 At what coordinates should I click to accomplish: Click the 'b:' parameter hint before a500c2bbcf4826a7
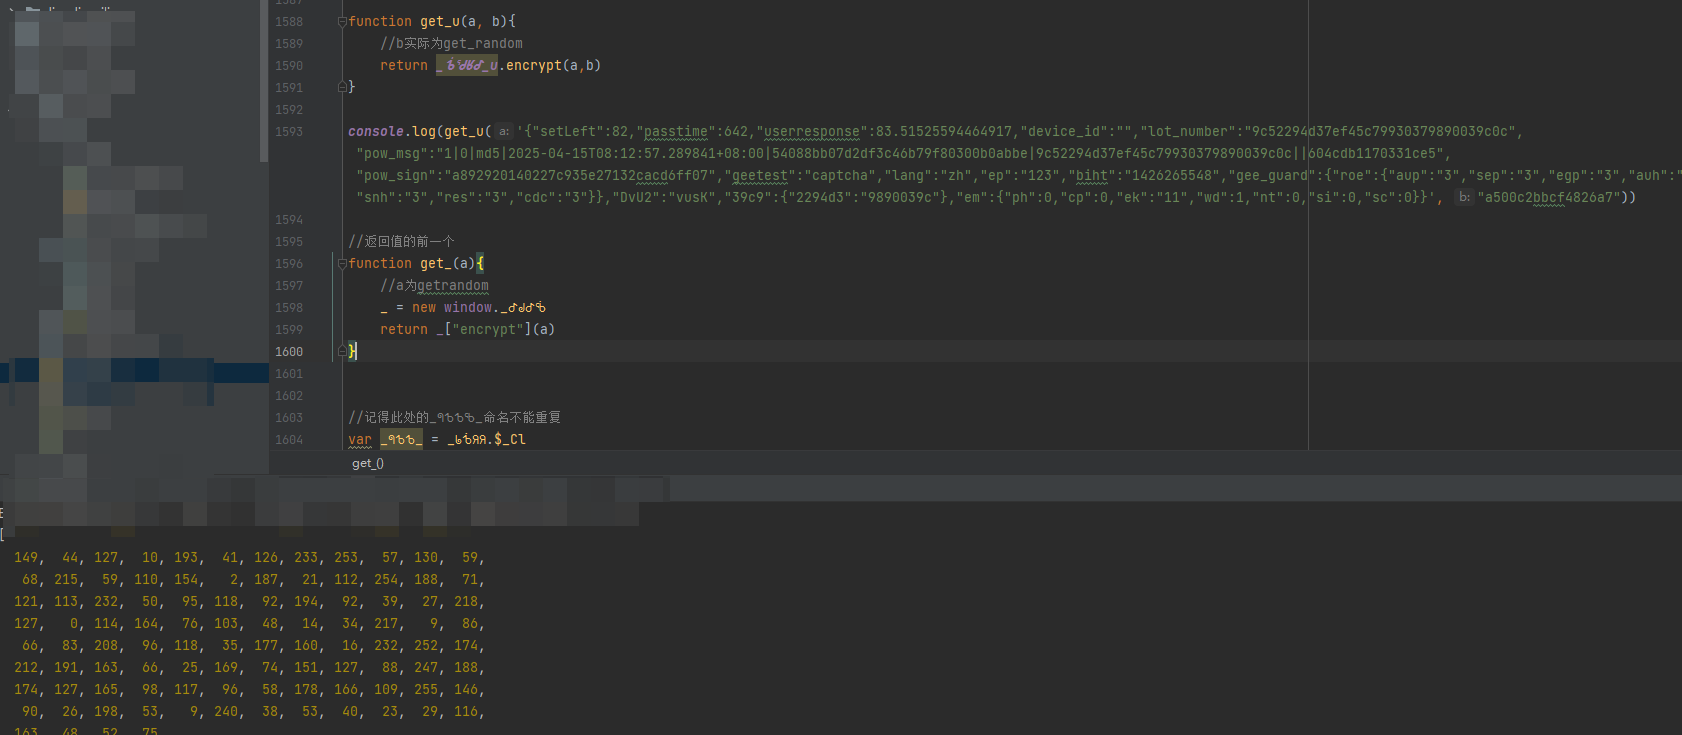click(1464, 198)
